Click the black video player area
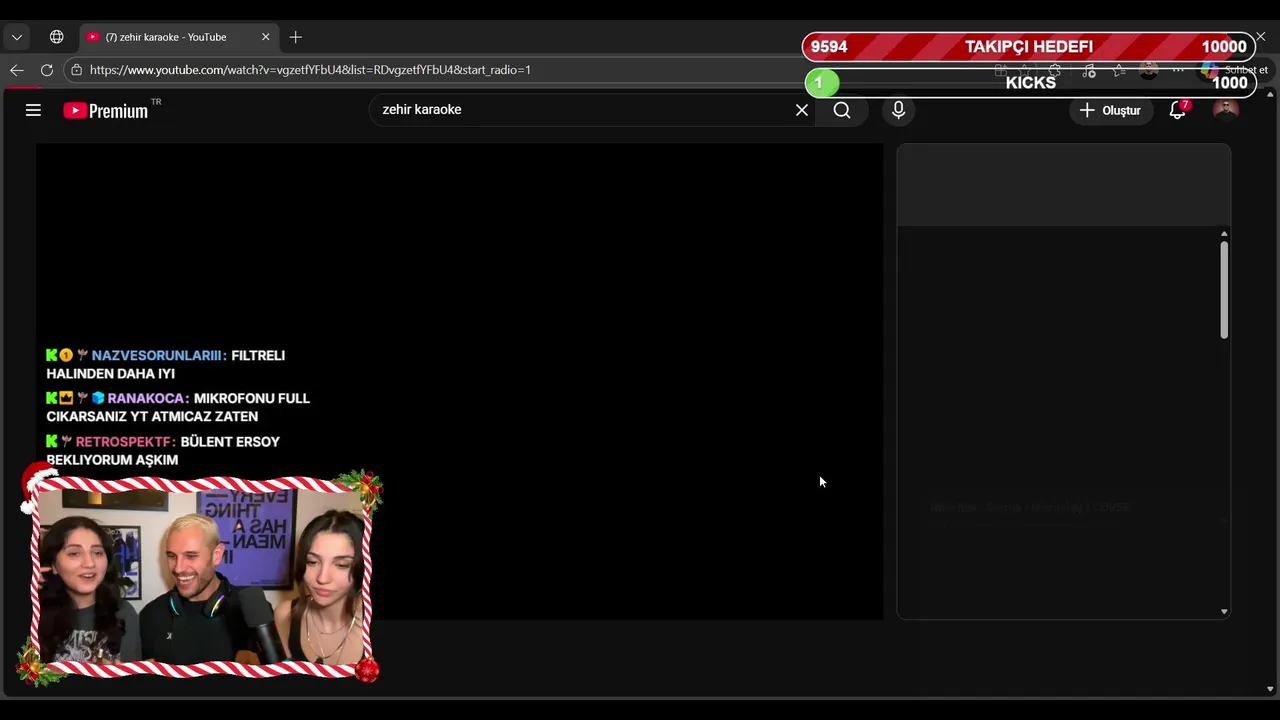1280x720 pixels. point(459,381)
